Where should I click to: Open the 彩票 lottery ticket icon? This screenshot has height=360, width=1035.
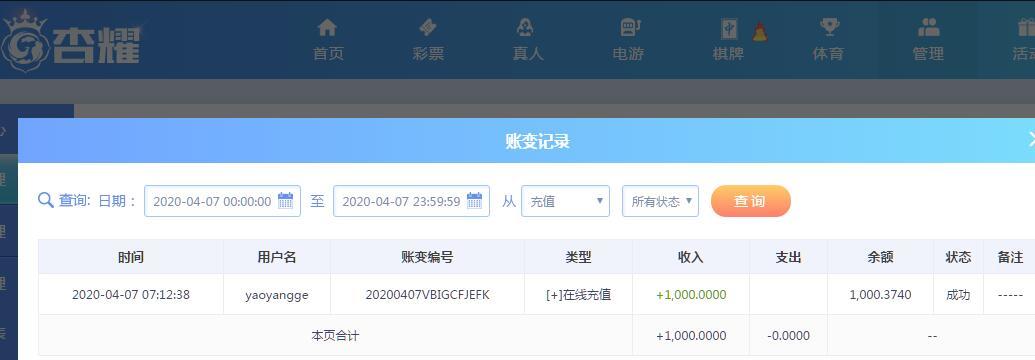428,28
